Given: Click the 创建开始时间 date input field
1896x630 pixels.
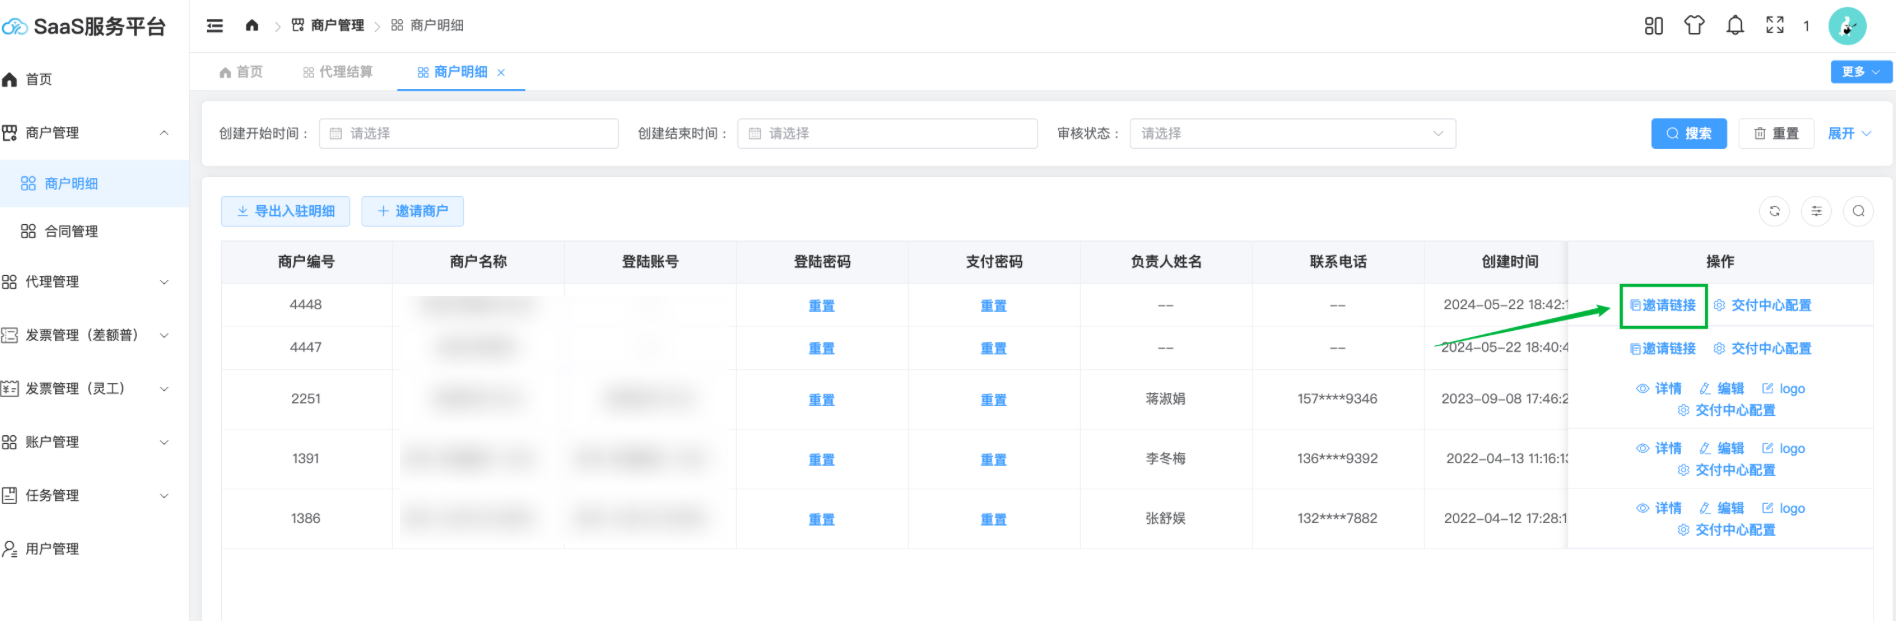Looking at the screenshot, I should (x=468, y=133).
